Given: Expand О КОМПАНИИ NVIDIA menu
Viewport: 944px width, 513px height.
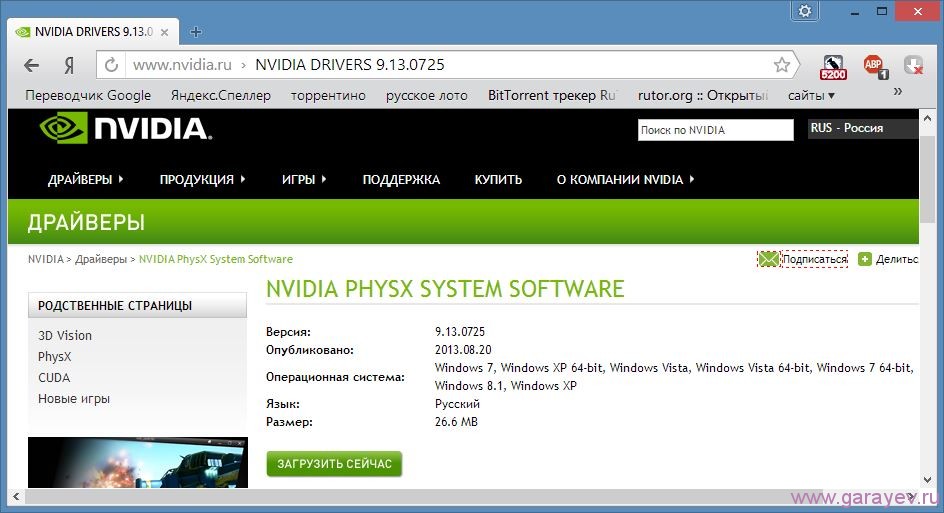Looking at the screenshot, I should [x=625, y=179].
